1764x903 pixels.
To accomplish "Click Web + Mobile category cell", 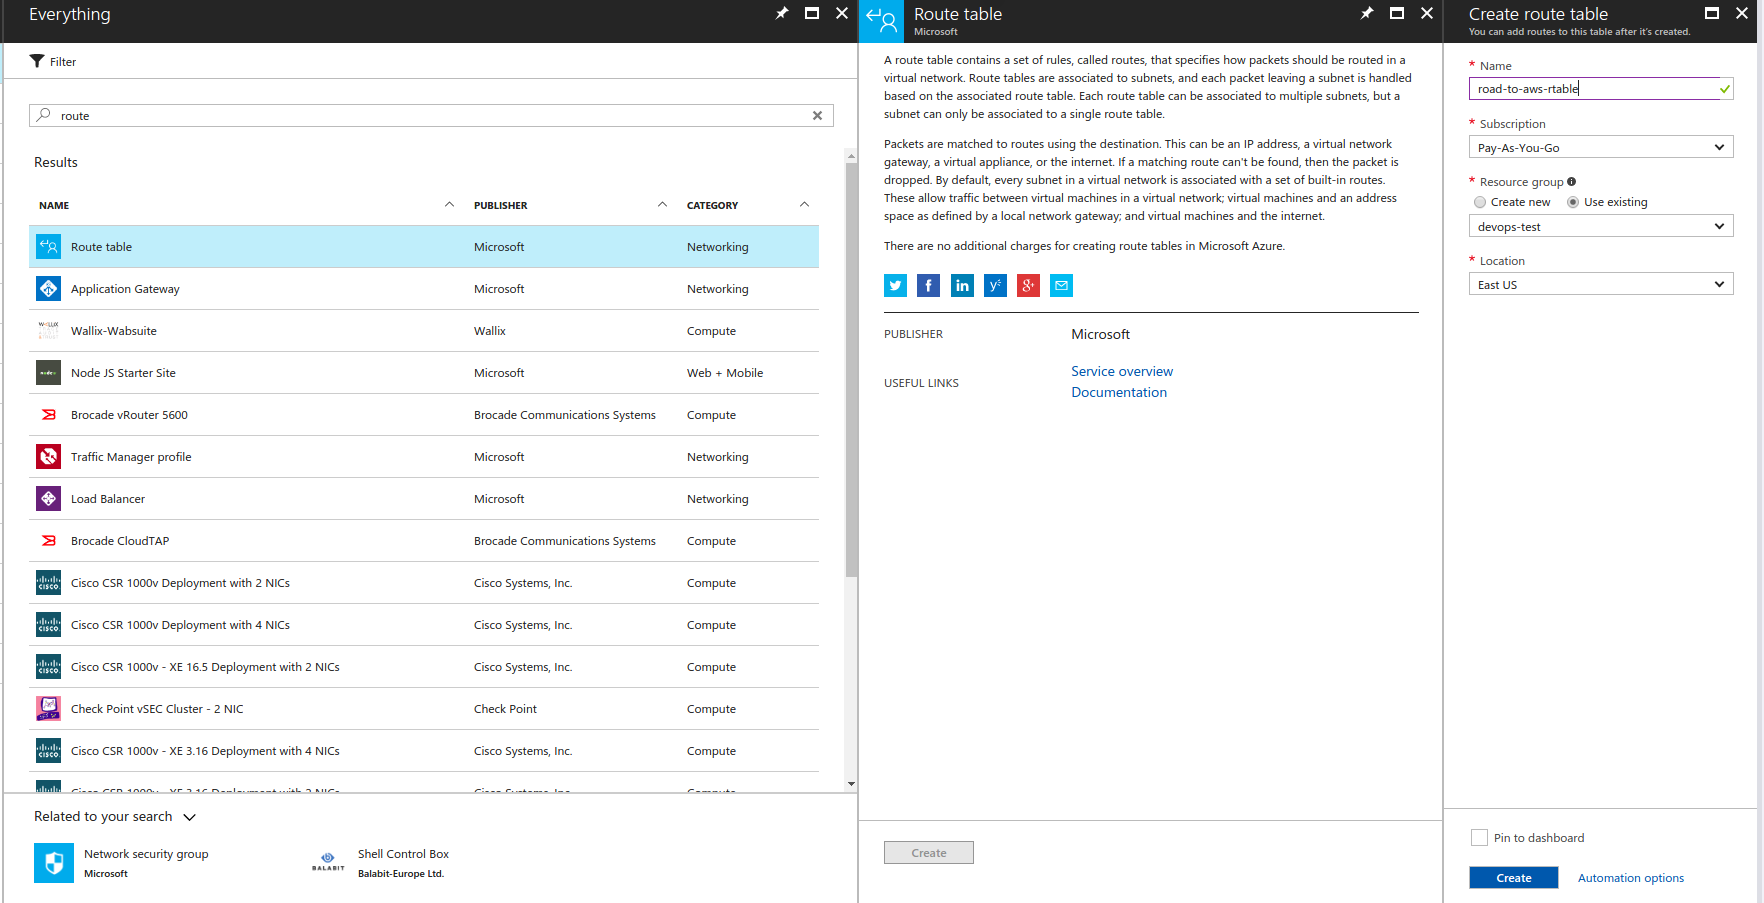I will pos(725,373).
